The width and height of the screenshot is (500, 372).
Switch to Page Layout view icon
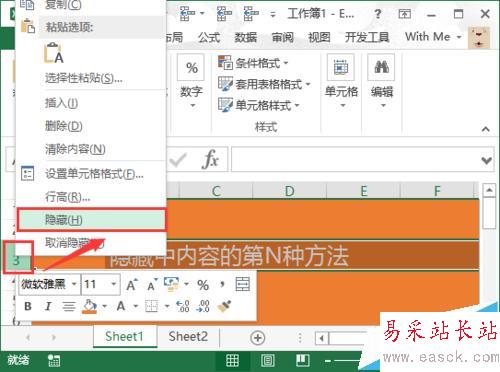point(267,360)
